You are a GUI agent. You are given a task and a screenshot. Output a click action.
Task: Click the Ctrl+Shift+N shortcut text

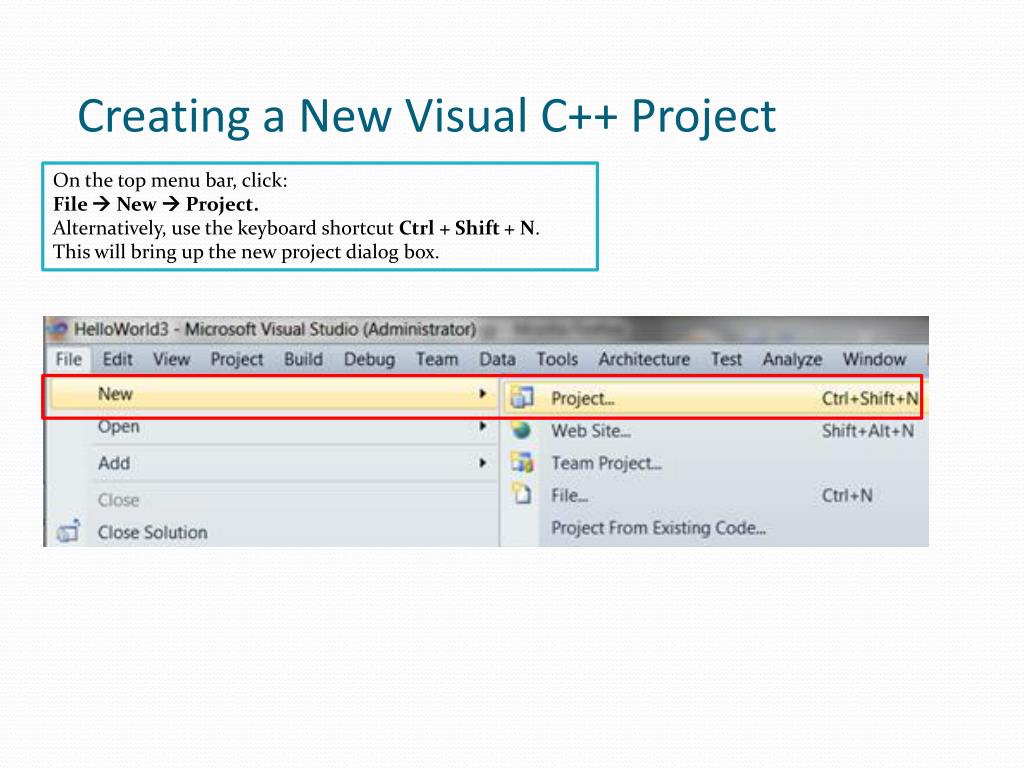870,398
